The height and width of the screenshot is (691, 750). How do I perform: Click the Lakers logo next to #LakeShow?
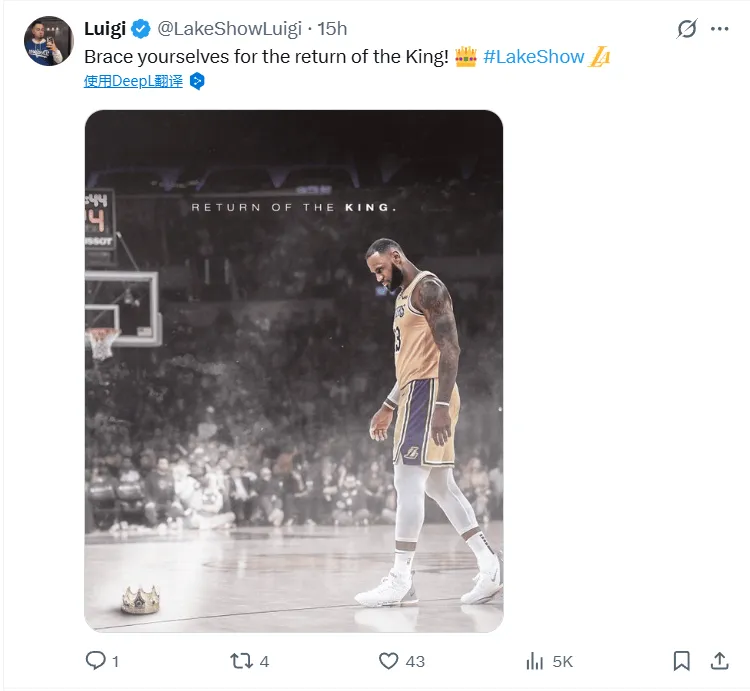click(600, 57)
